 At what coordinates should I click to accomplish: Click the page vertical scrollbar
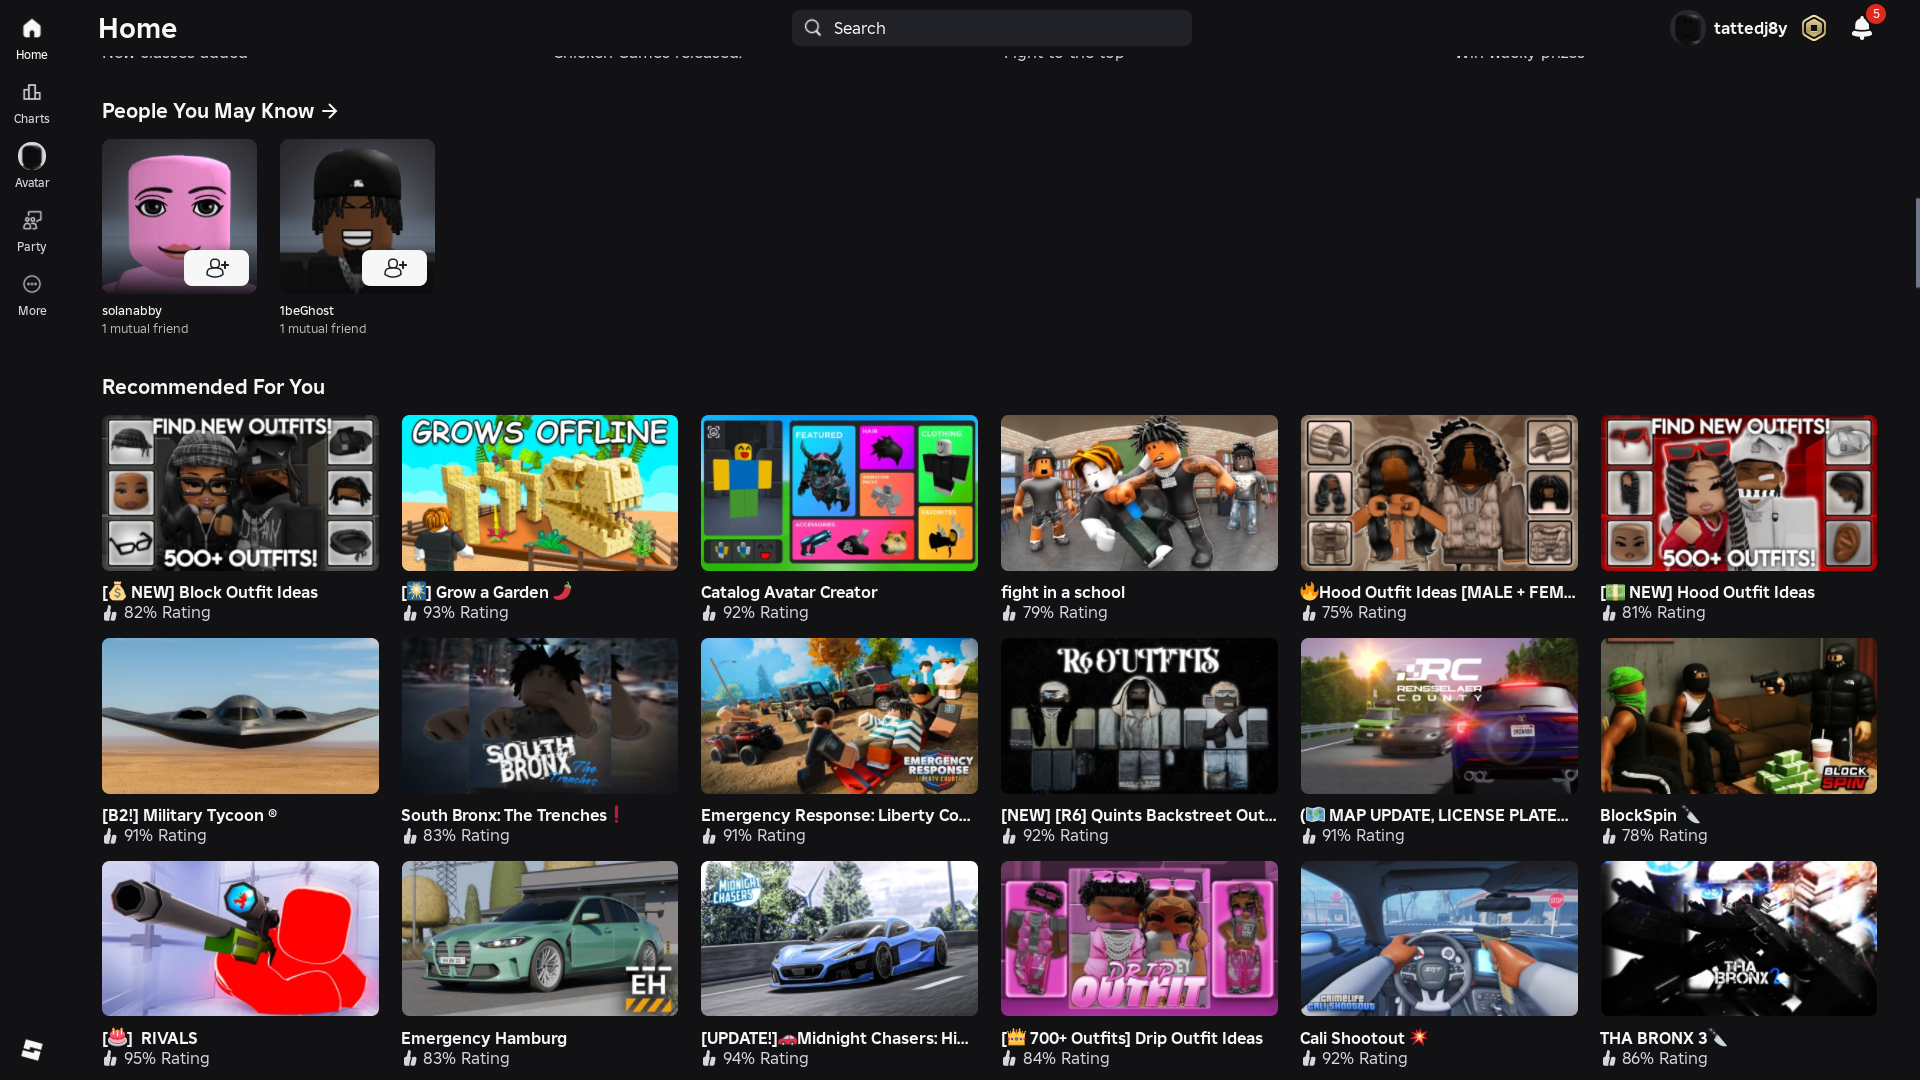[1916, 242]
